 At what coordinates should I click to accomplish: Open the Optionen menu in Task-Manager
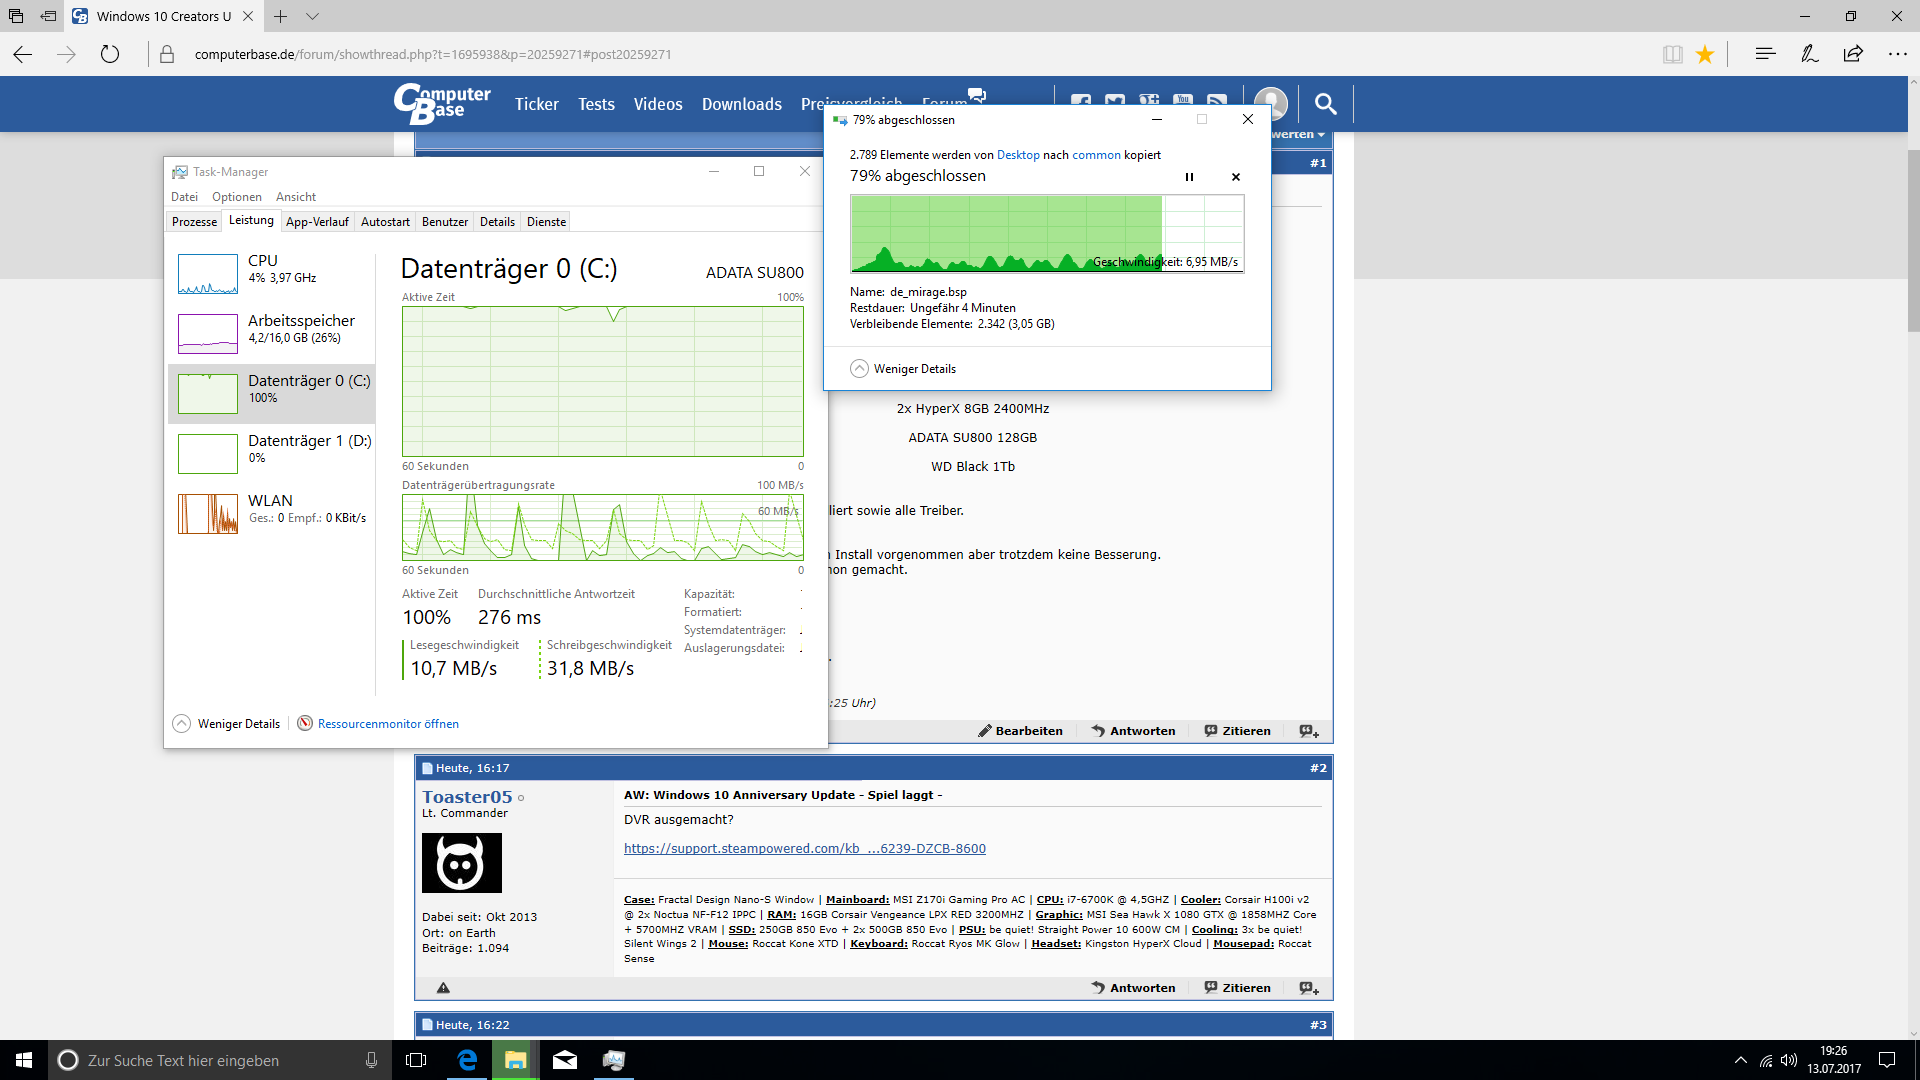click(236, 197)
